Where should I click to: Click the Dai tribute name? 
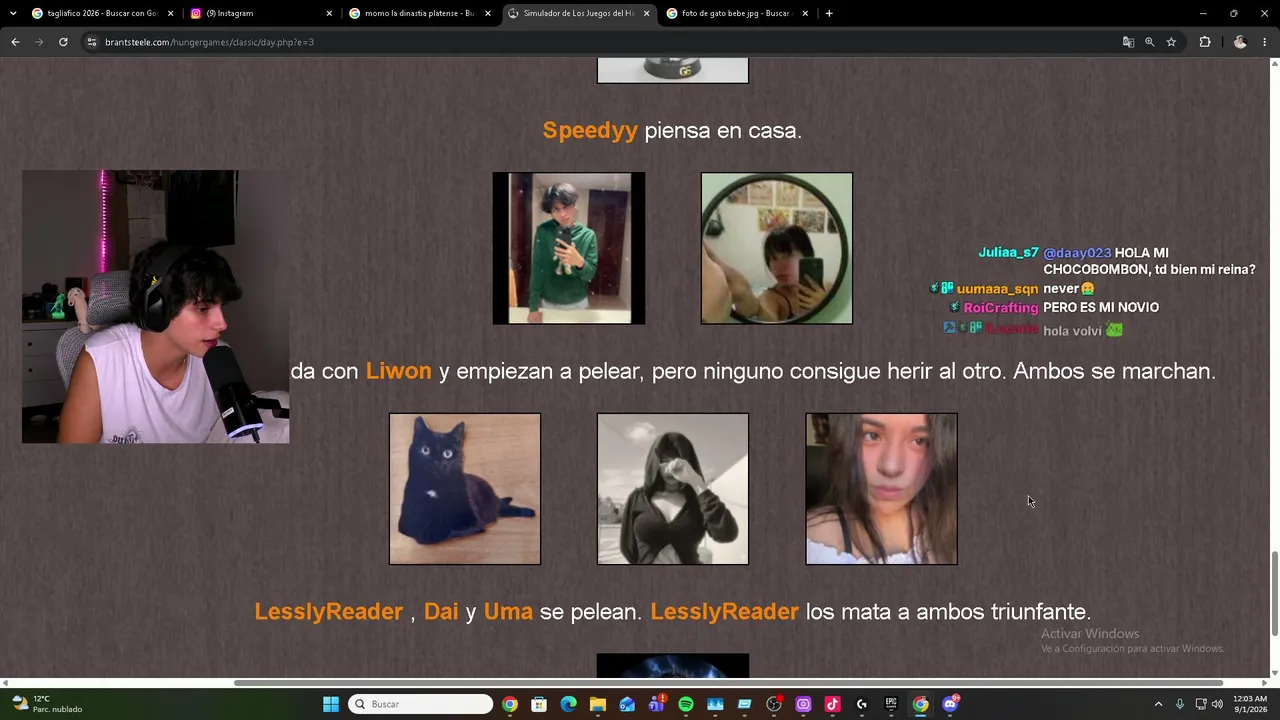click(441, 612)
